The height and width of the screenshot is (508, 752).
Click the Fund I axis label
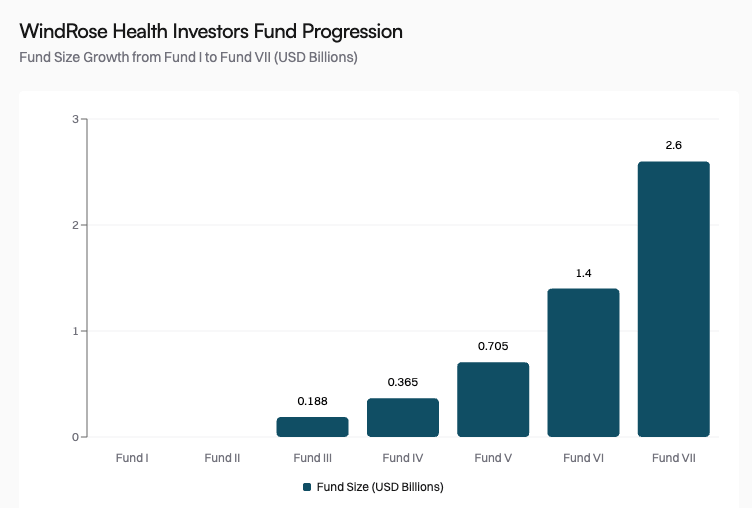[133, 458]
